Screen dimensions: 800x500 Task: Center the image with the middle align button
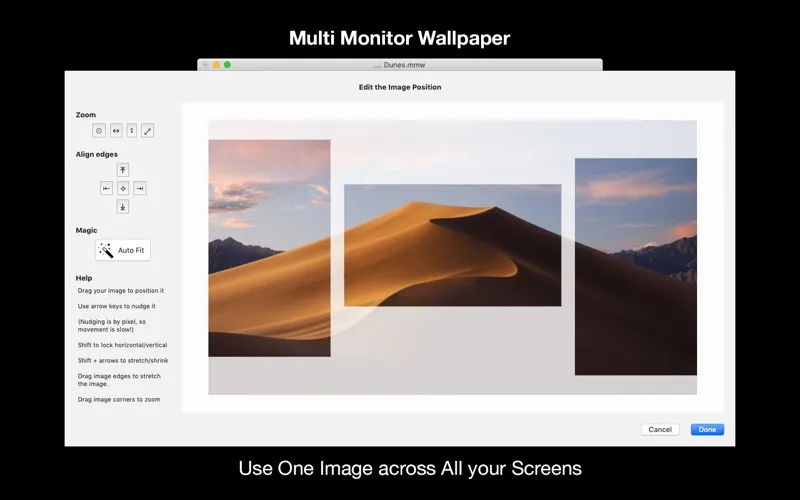[123, 188]
